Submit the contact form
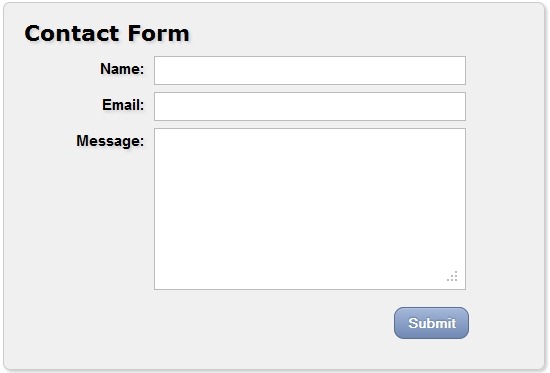The width and height of the screenshot is (550, 373). (x=431, y=323)
